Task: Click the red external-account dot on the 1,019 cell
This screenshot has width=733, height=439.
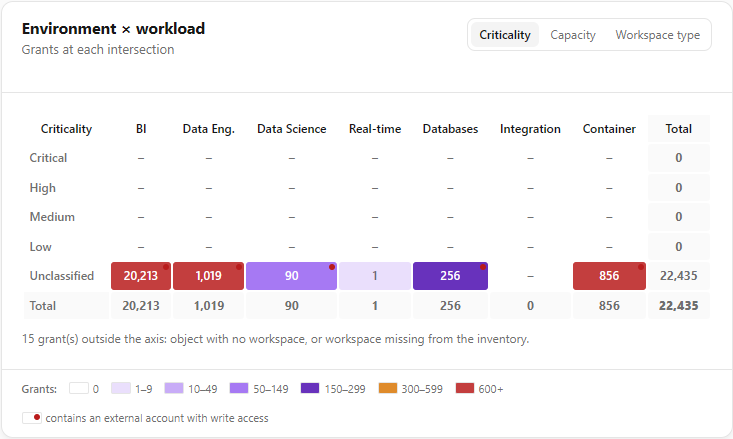Action: 239,267
